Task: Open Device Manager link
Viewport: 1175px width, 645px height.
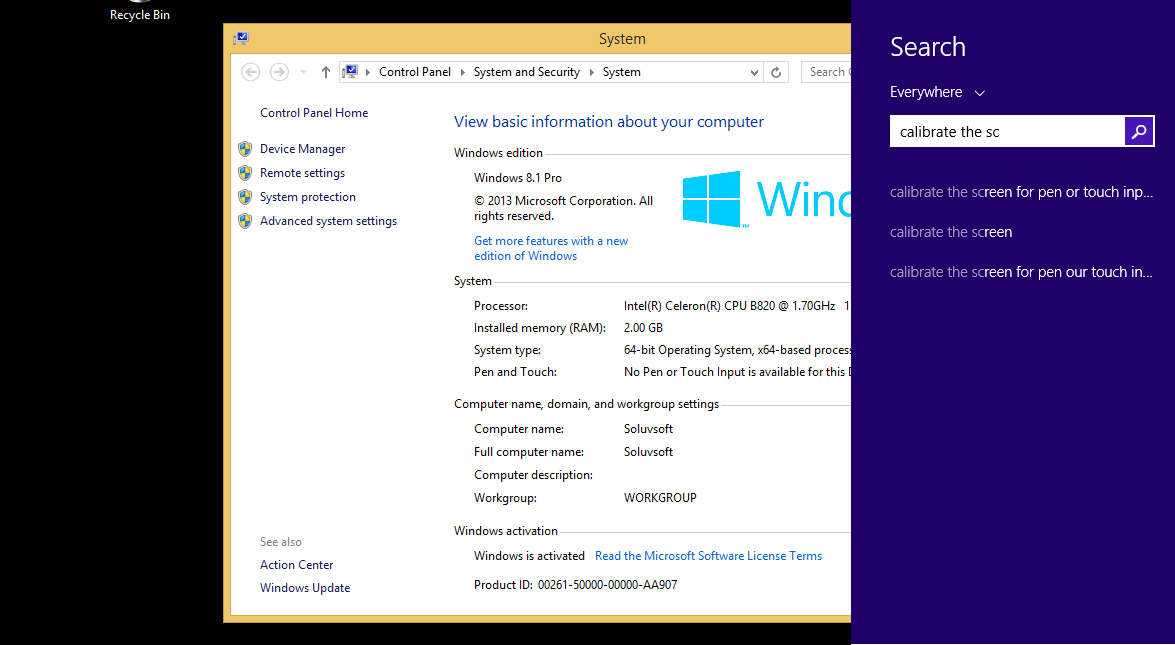Action: point(303,149)
